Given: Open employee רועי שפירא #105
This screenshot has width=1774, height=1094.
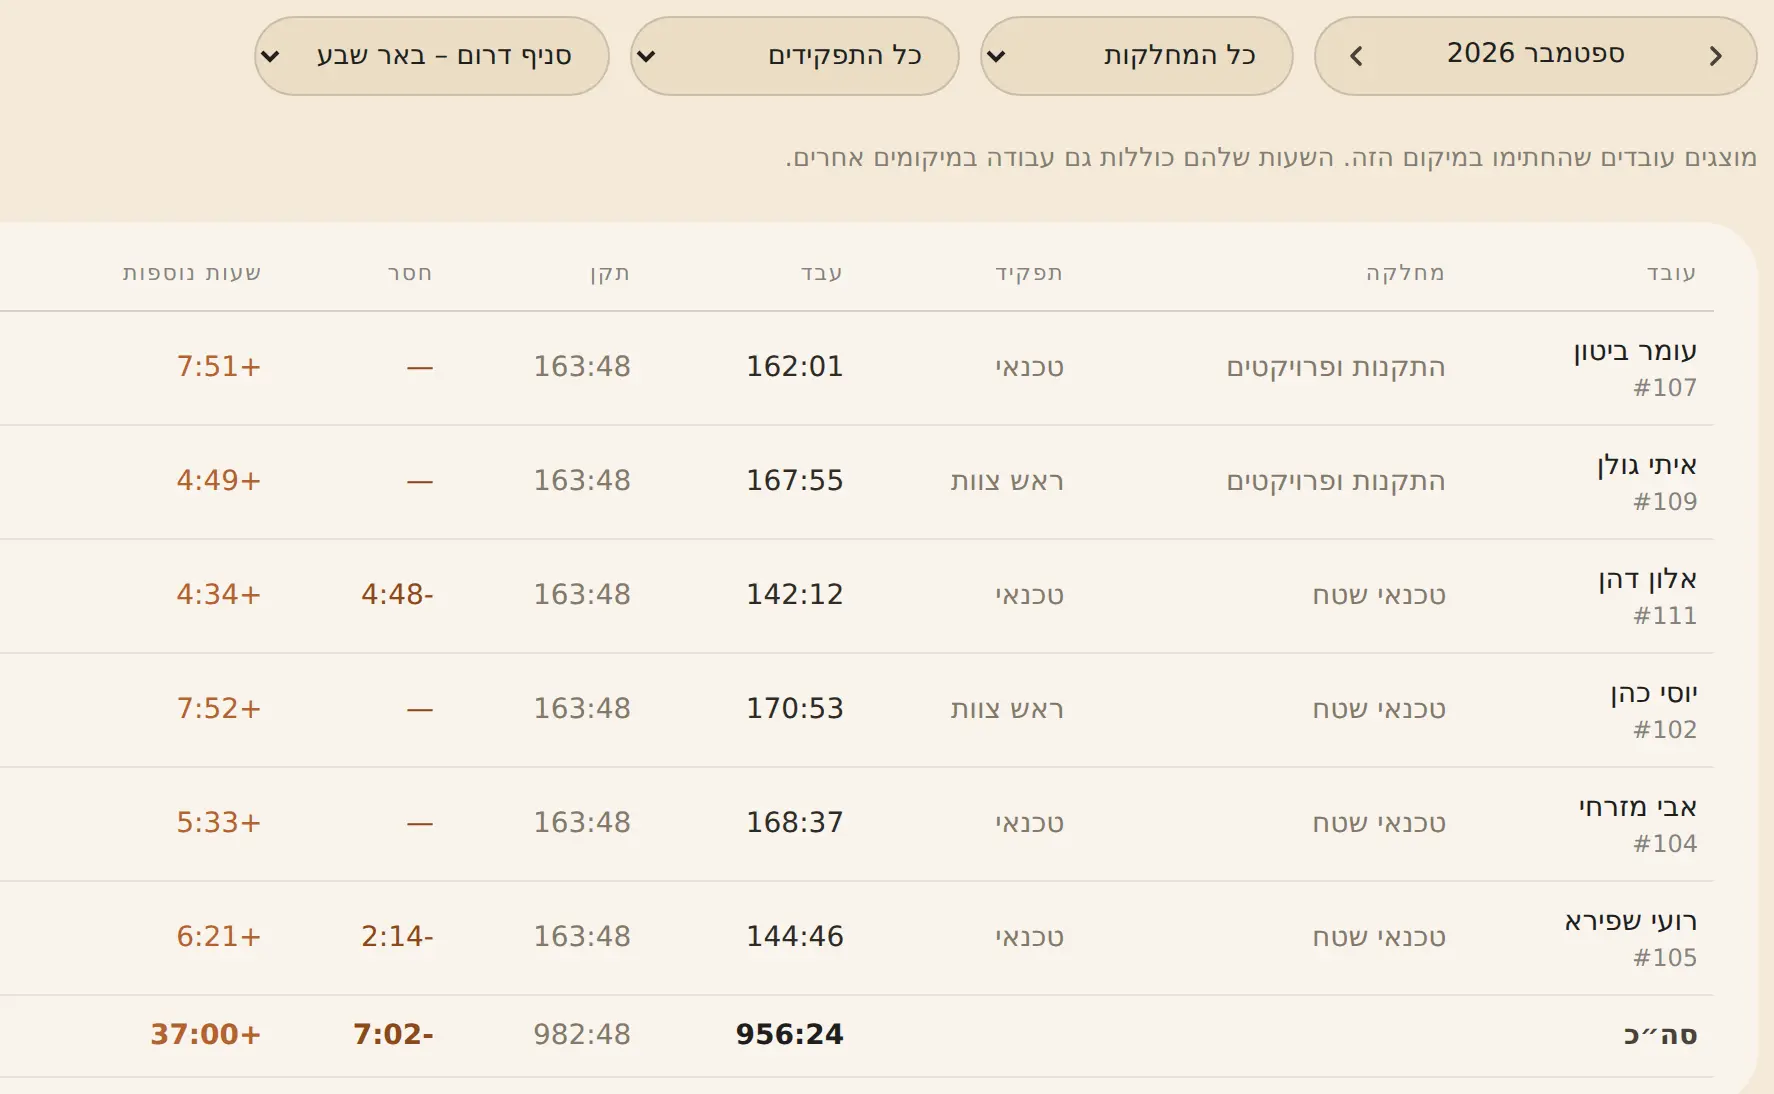Looking at the screenshot, I should [1631, 938].
